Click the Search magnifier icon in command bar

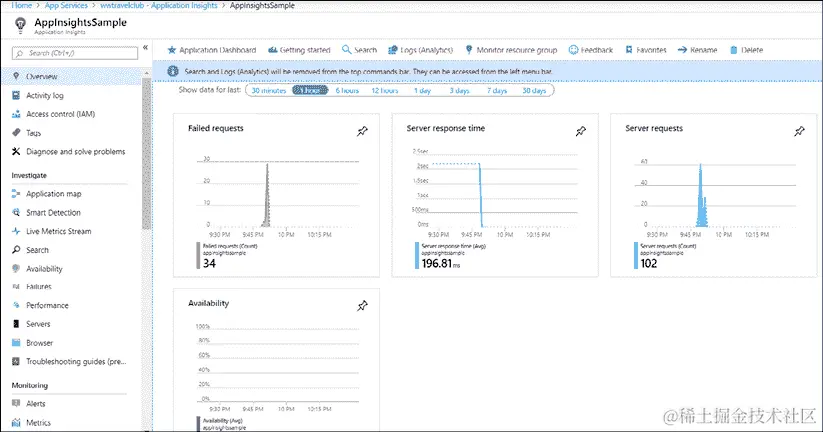click(x=346, y=49)
